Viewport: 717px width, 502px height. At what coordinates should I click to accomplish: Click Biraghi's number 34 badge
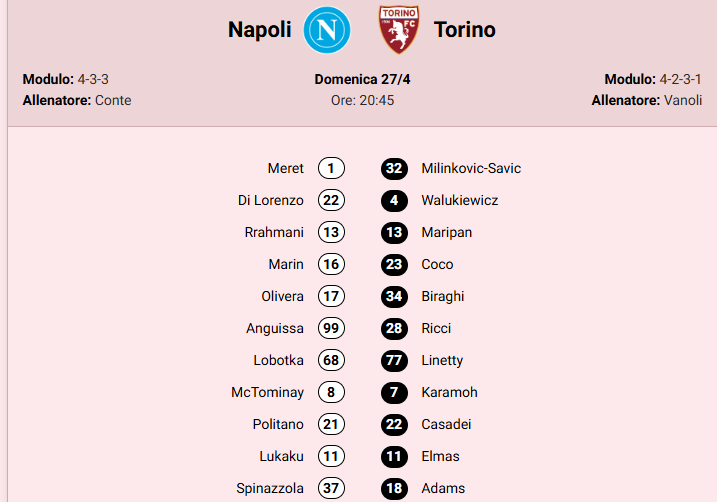394,297
